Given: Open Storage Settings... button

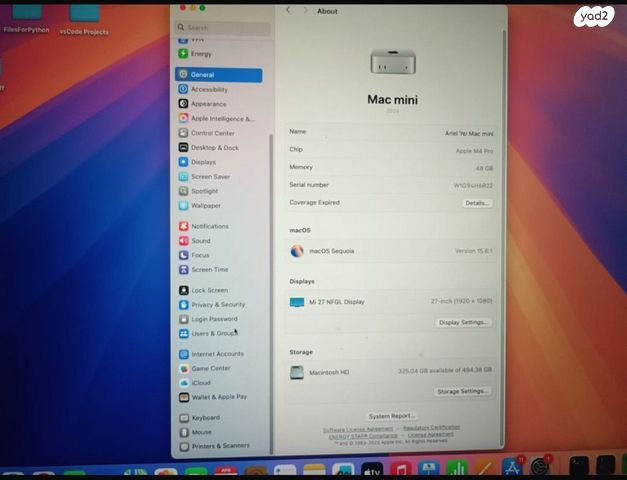Looking at the screenshot, I should click(462, 391).
